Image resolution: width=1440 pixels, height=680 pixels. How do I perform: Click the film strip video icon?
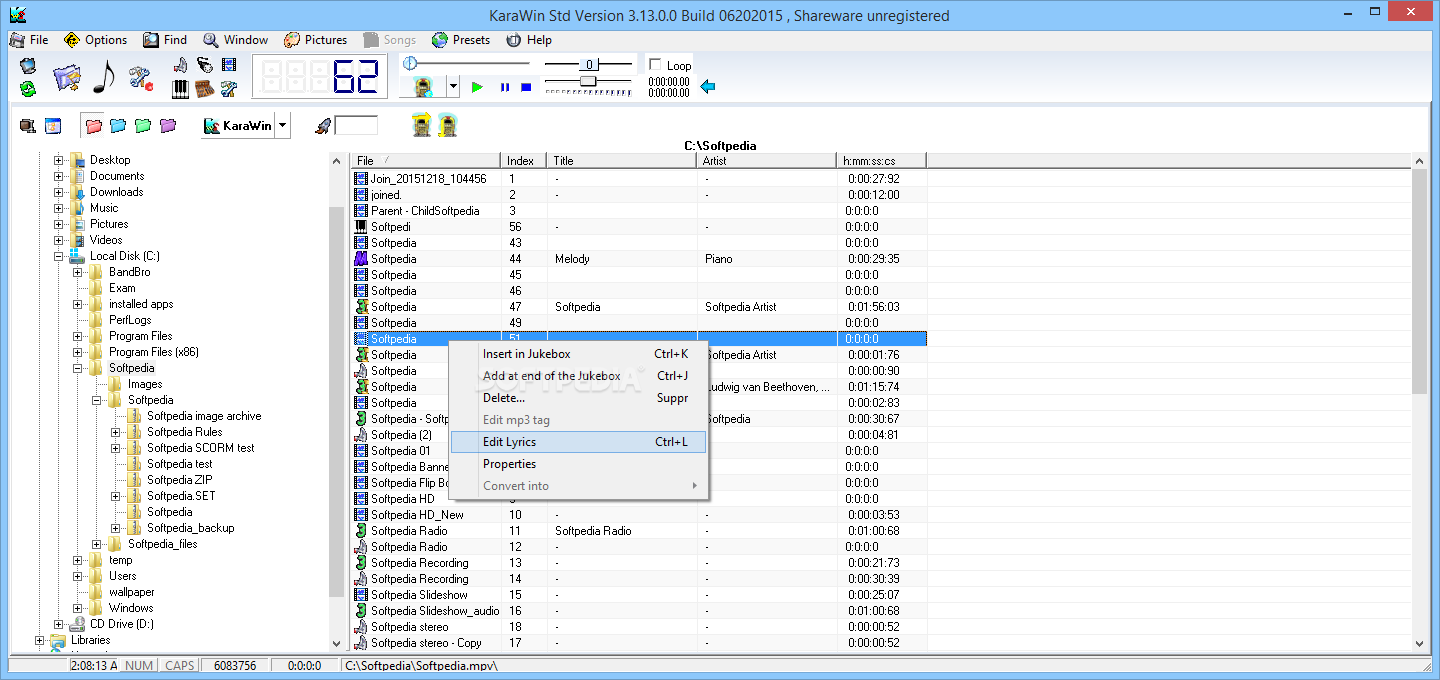coord(230,66)
